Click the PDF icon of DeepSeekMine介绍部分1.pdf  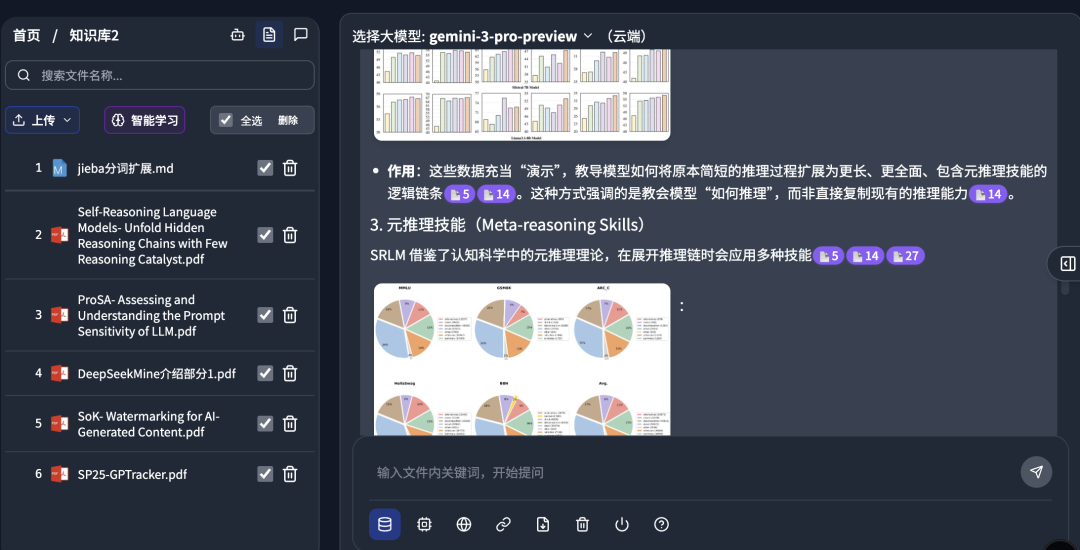pyautogui.click(x=60, y=373)
